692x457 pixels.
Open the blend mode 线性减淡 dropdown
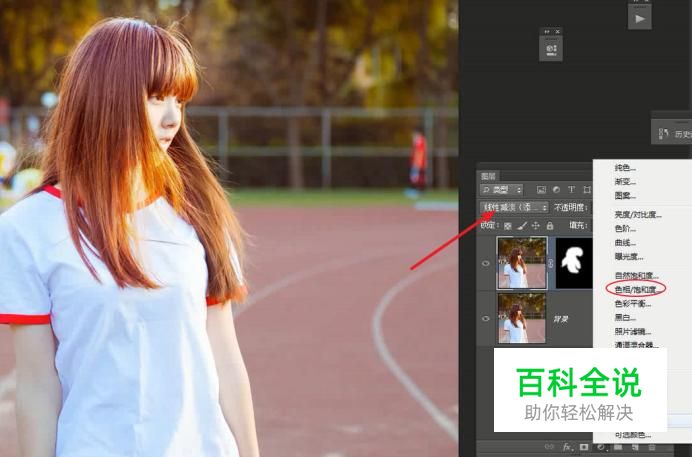(x=514, y=207)
